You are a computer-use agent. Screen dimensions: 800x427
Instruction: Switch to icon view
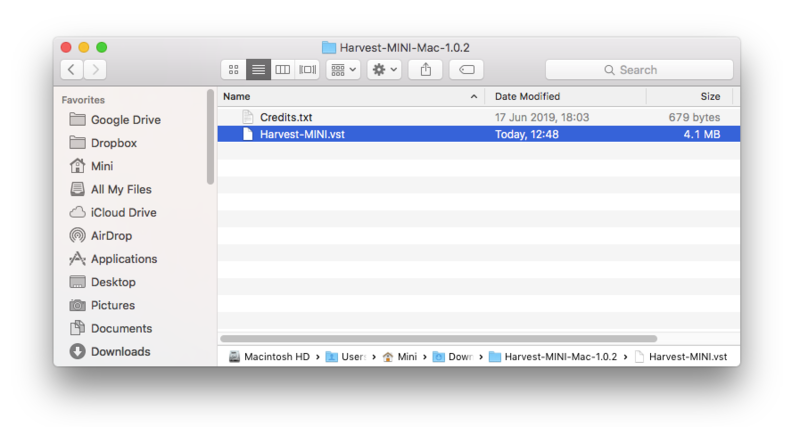[x=234, y=69]
